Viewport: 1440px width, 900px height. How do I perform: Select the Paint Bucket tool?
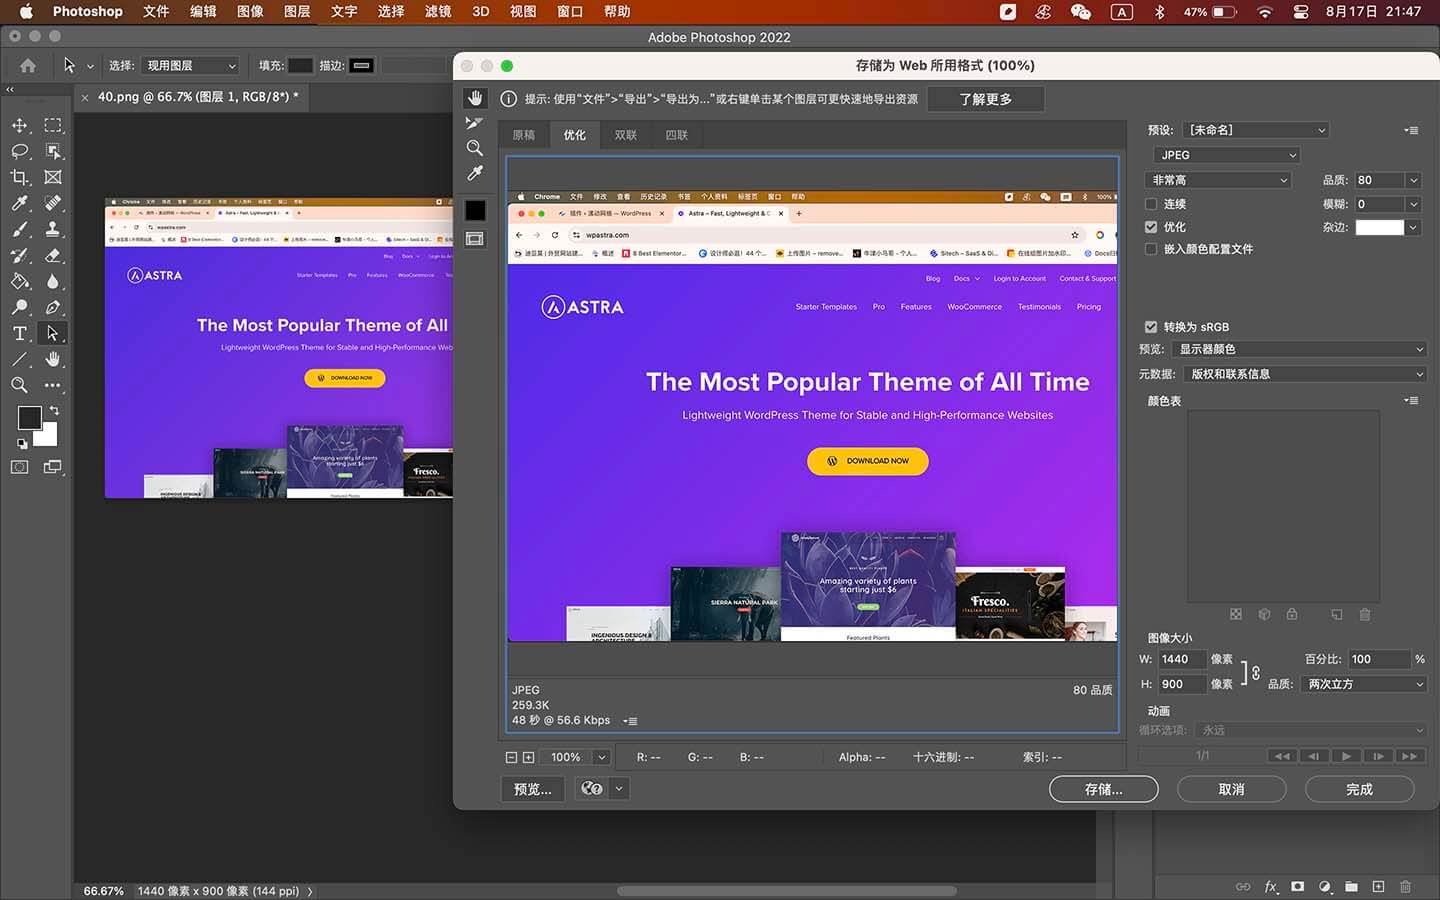[19, 281]
